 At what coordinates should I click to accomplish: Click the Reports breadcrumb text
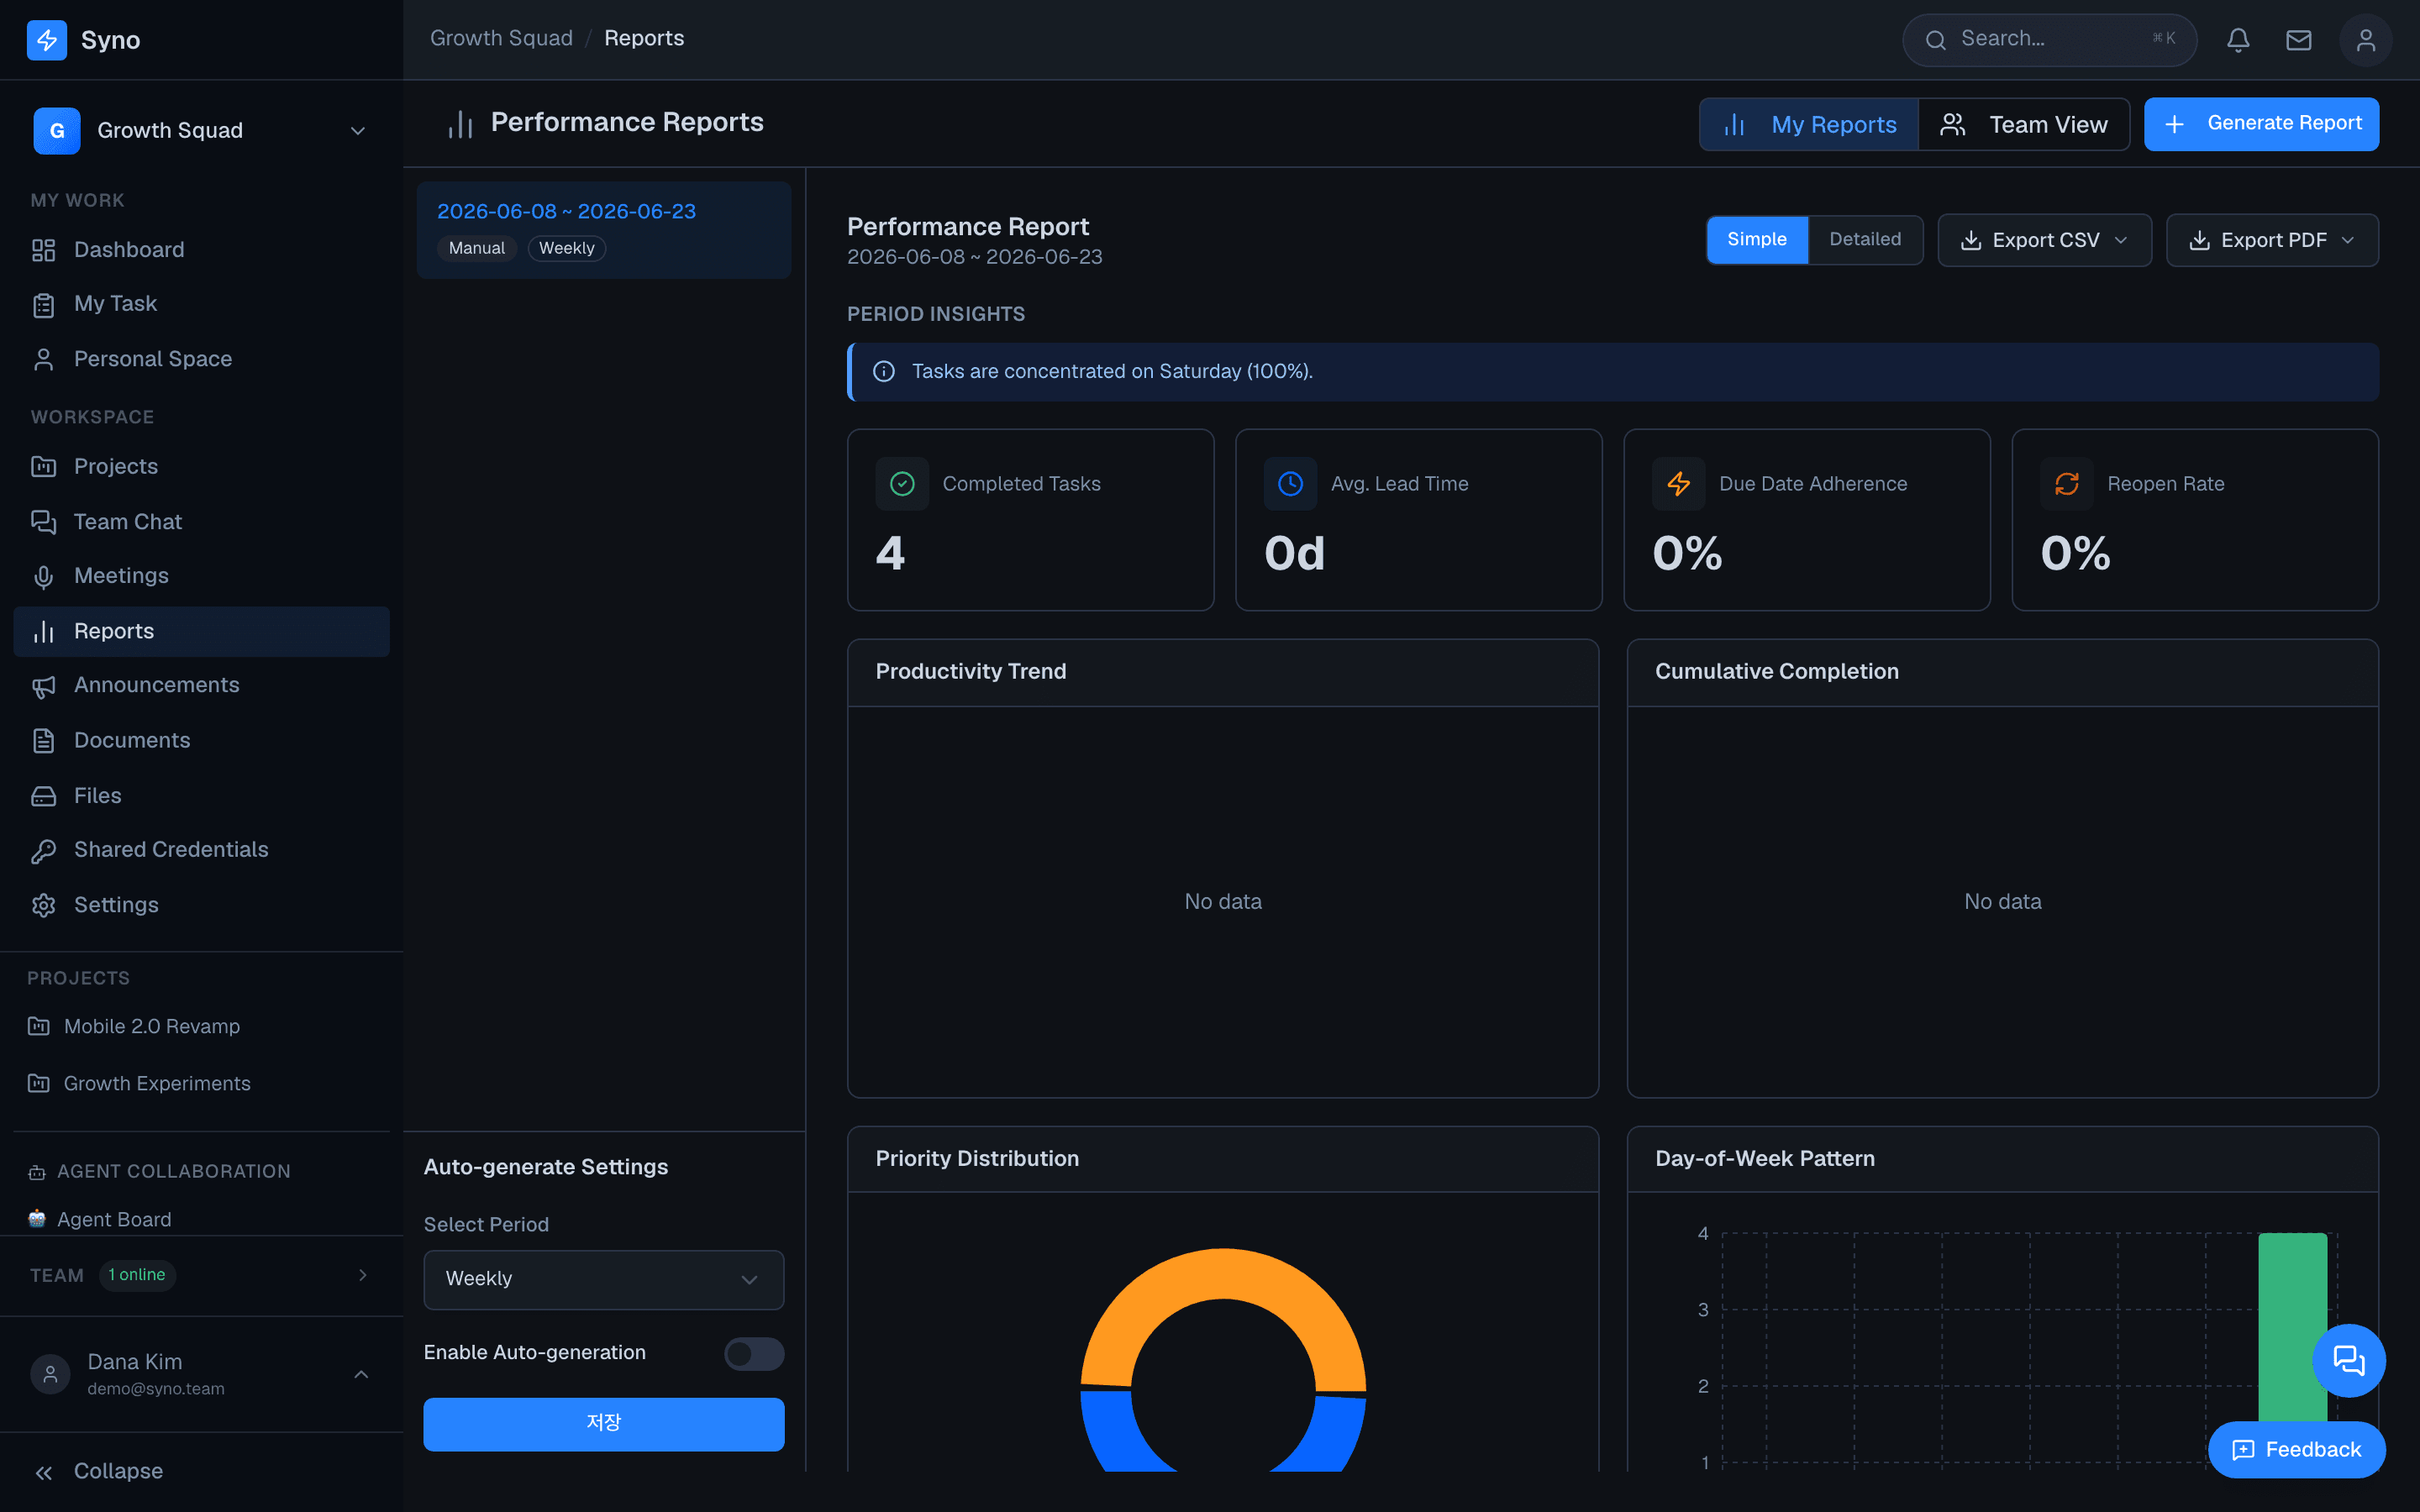pyautogui.click(x=644, y=39)
